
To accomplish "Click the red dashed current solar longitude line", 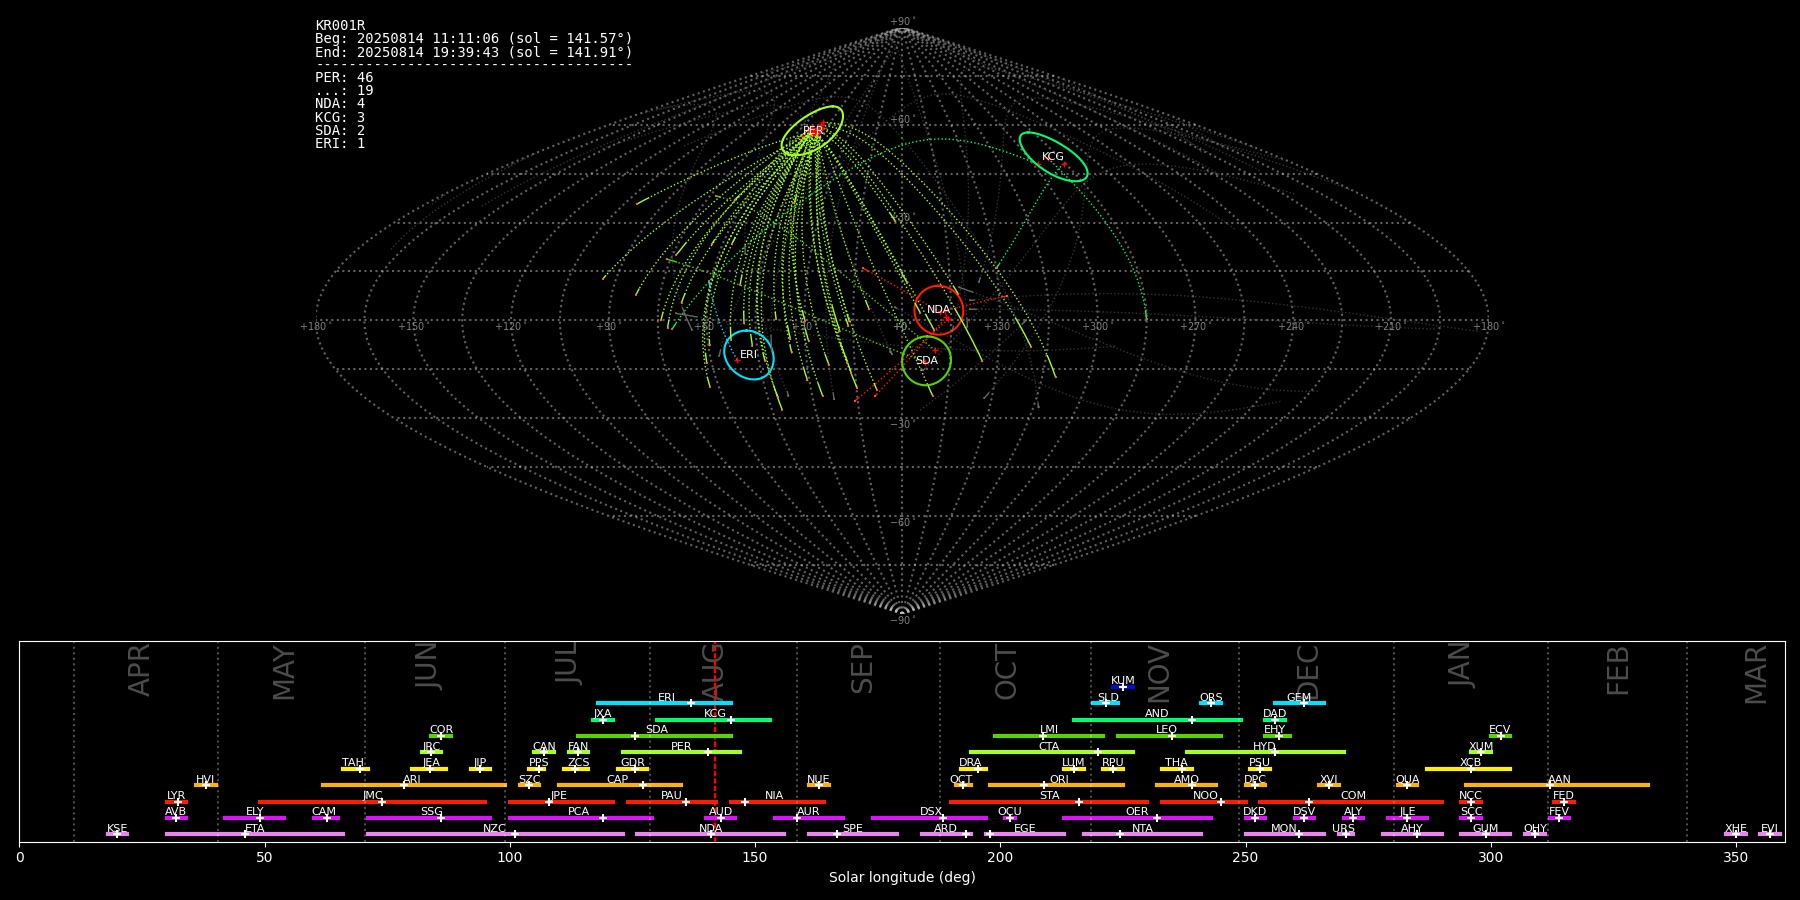I will [x=714, y=741].
